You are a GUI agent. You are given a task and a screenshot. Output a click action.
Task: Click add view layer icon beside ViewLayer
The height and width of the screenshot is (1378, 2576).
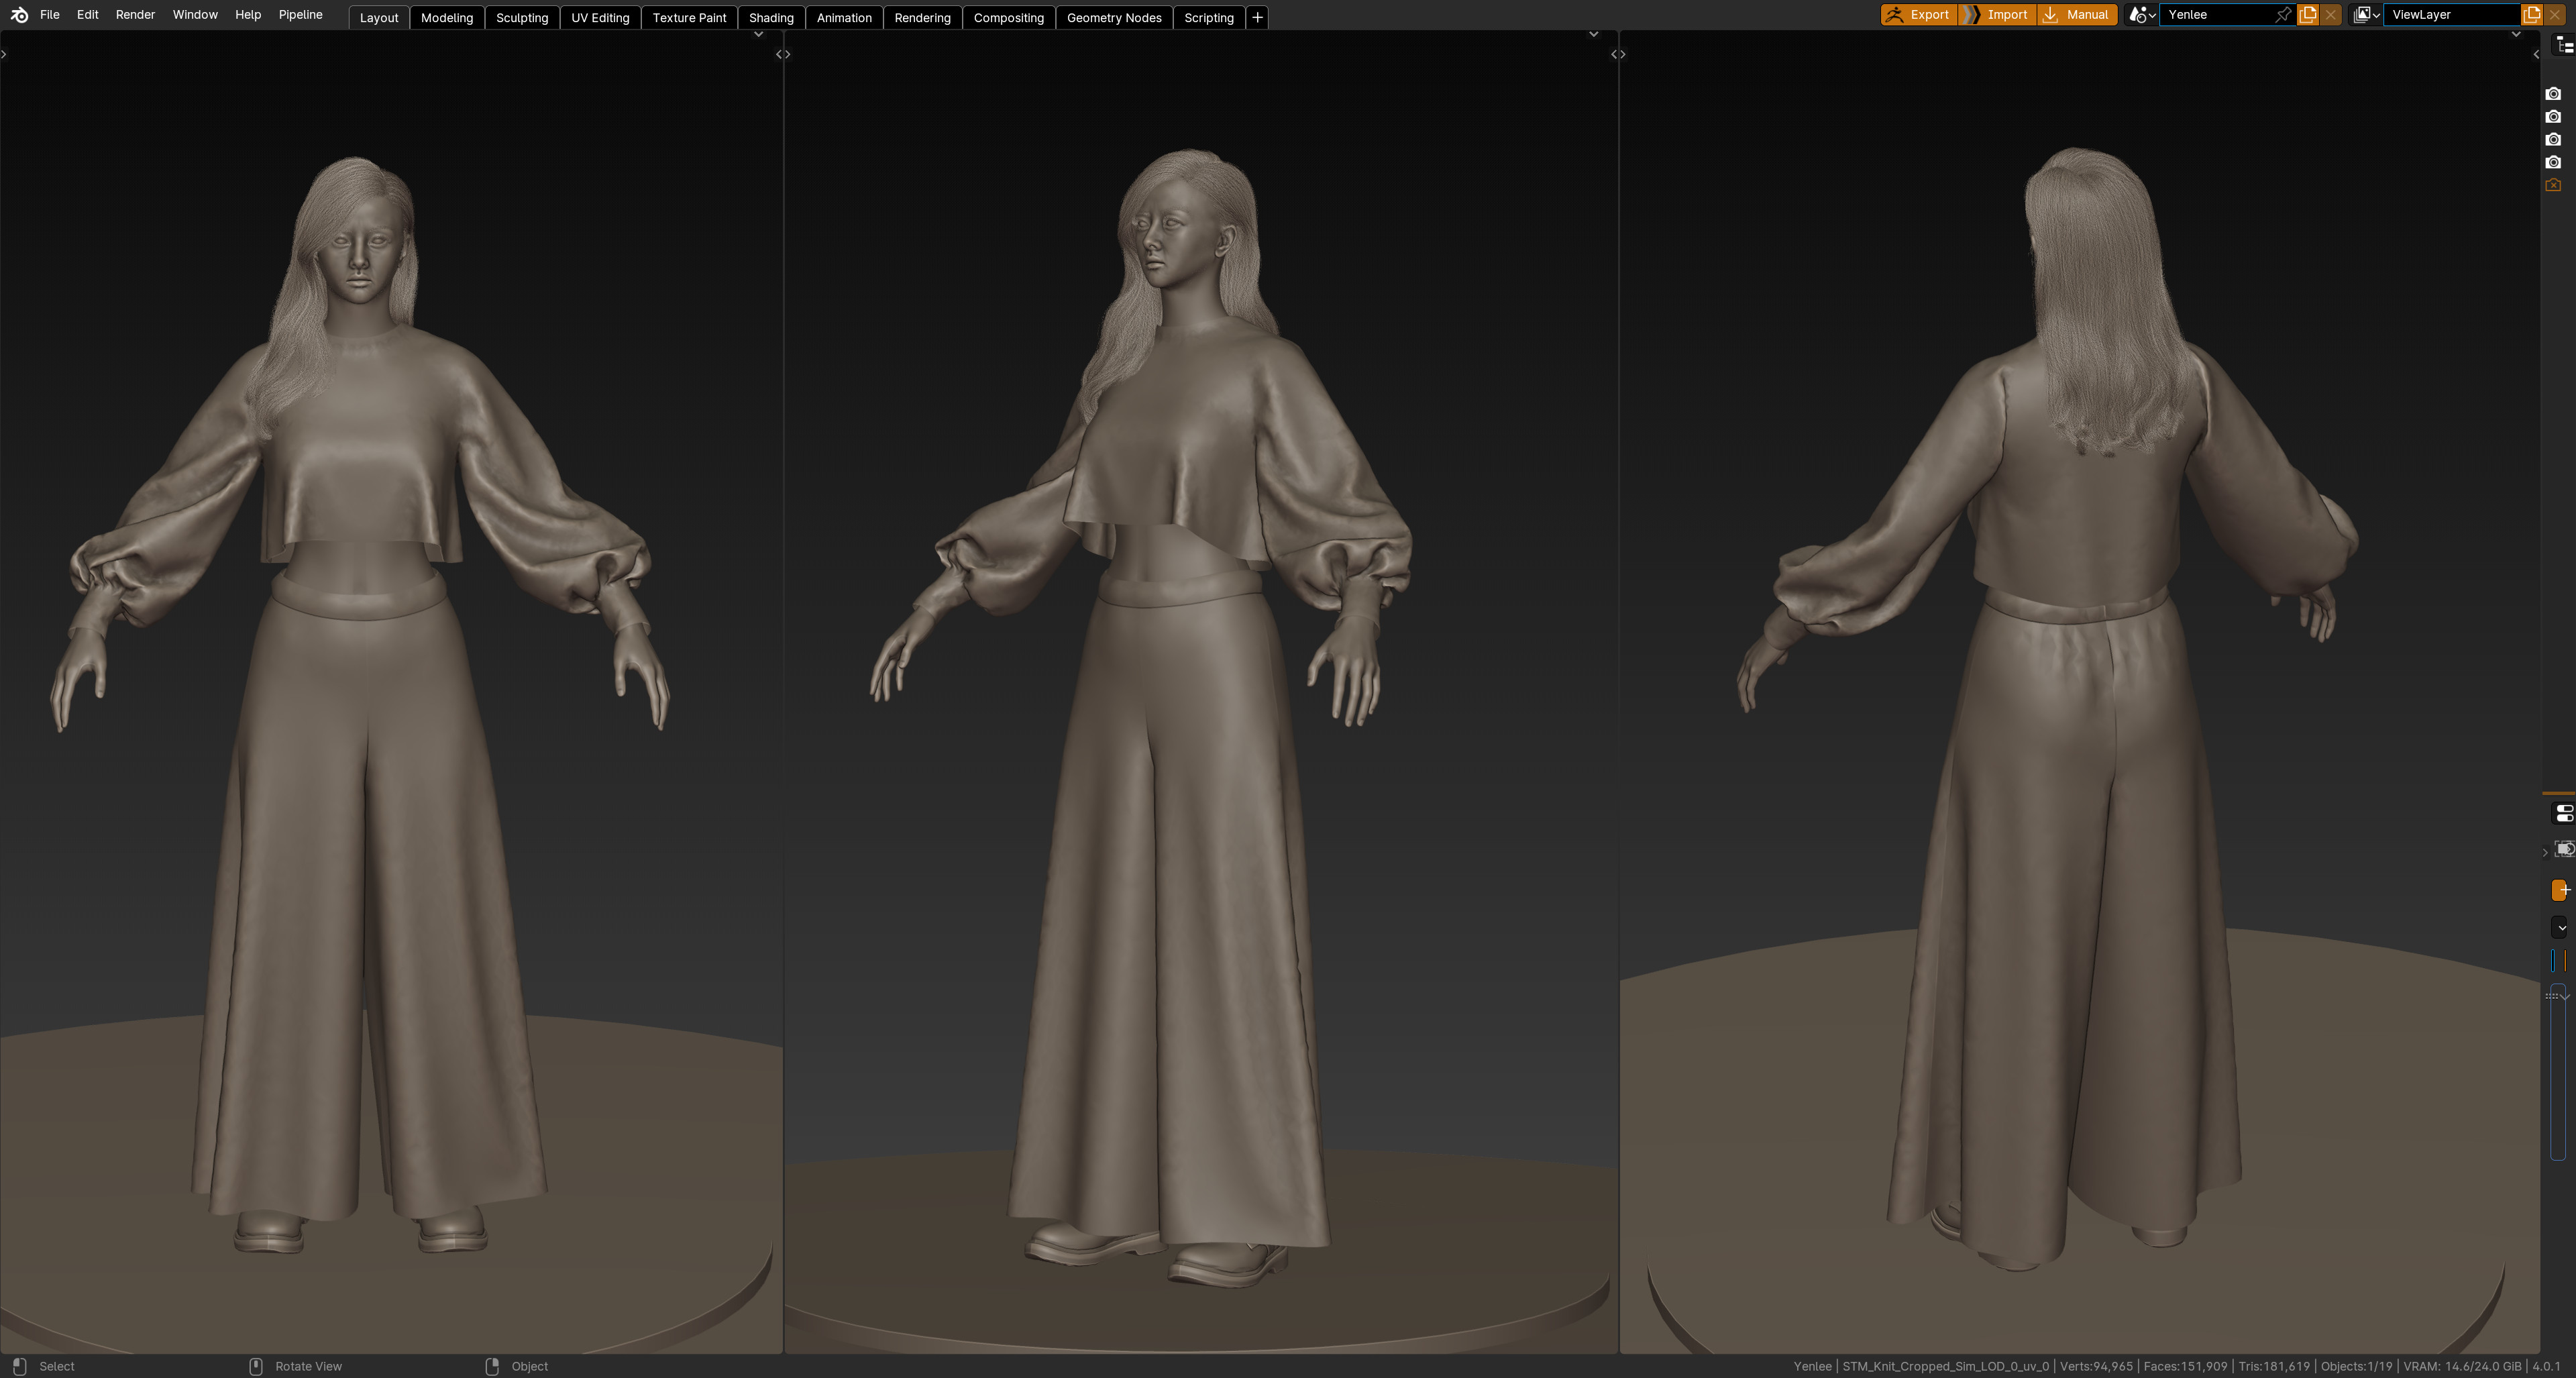click(x=2532, y=15)
